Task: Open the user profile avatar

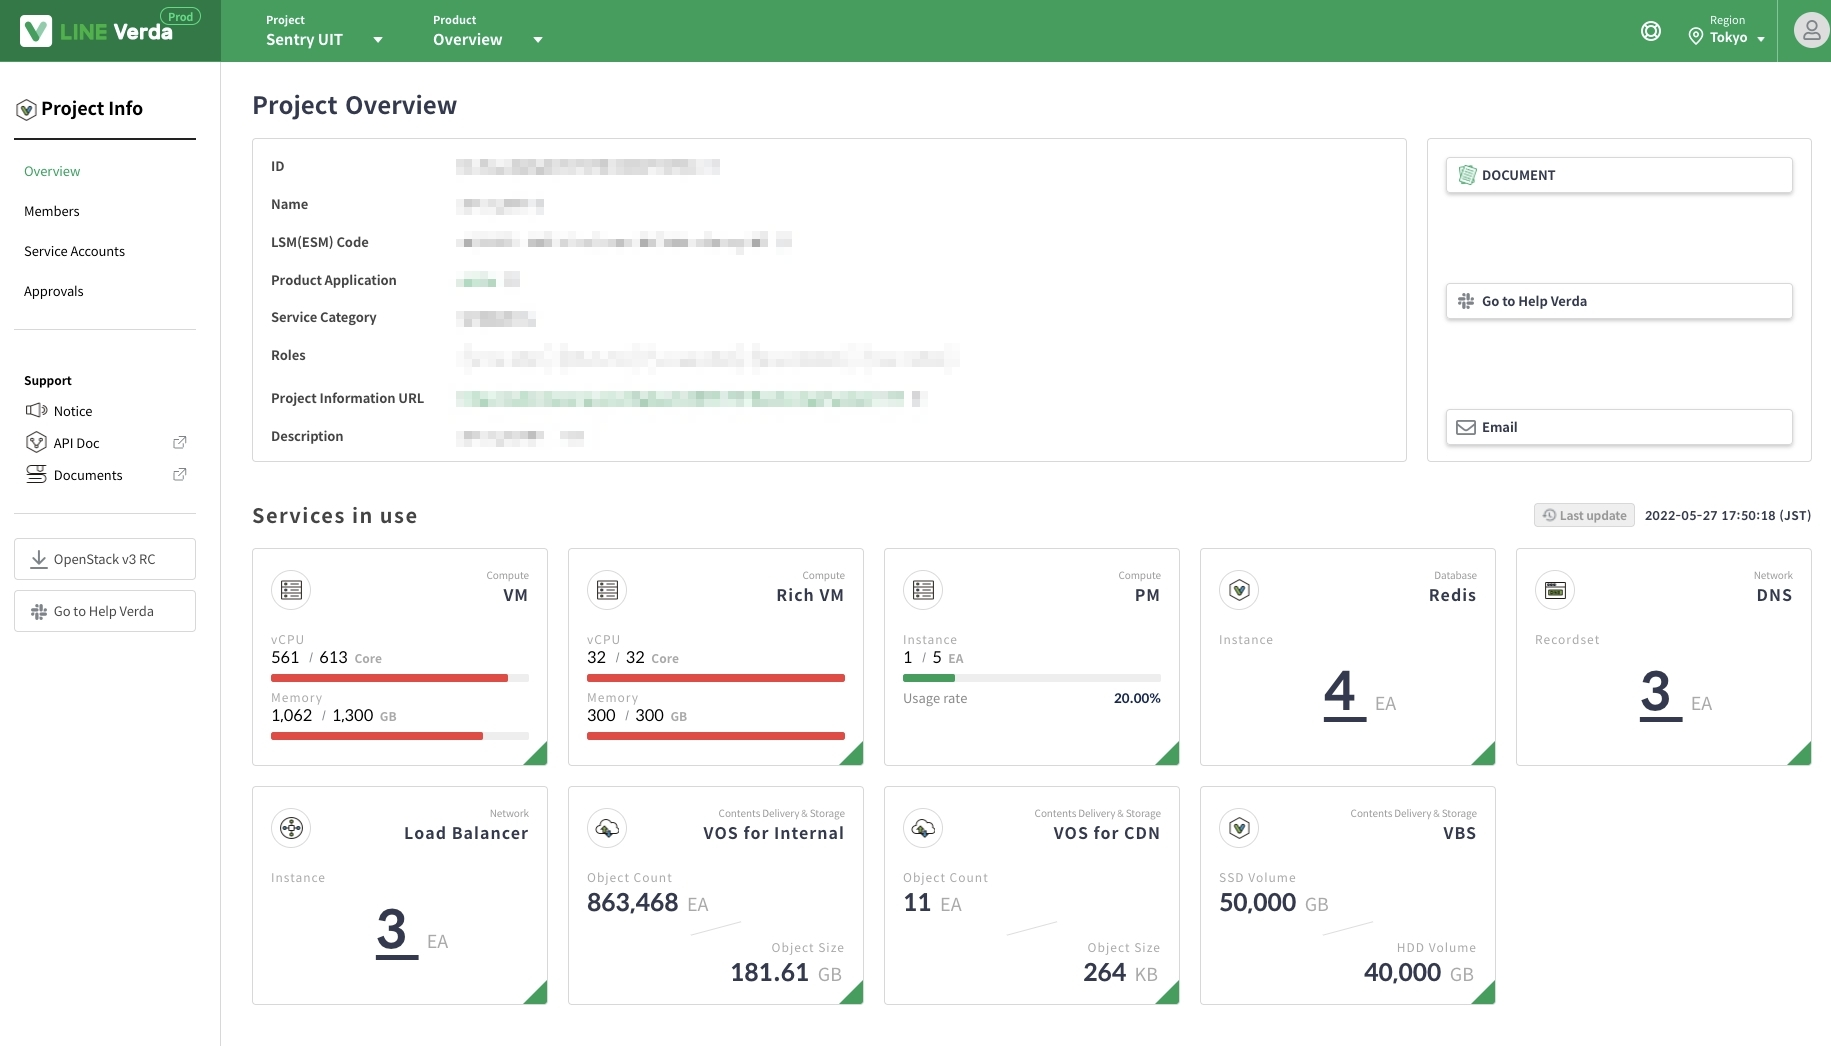Action: point(1811,30)
